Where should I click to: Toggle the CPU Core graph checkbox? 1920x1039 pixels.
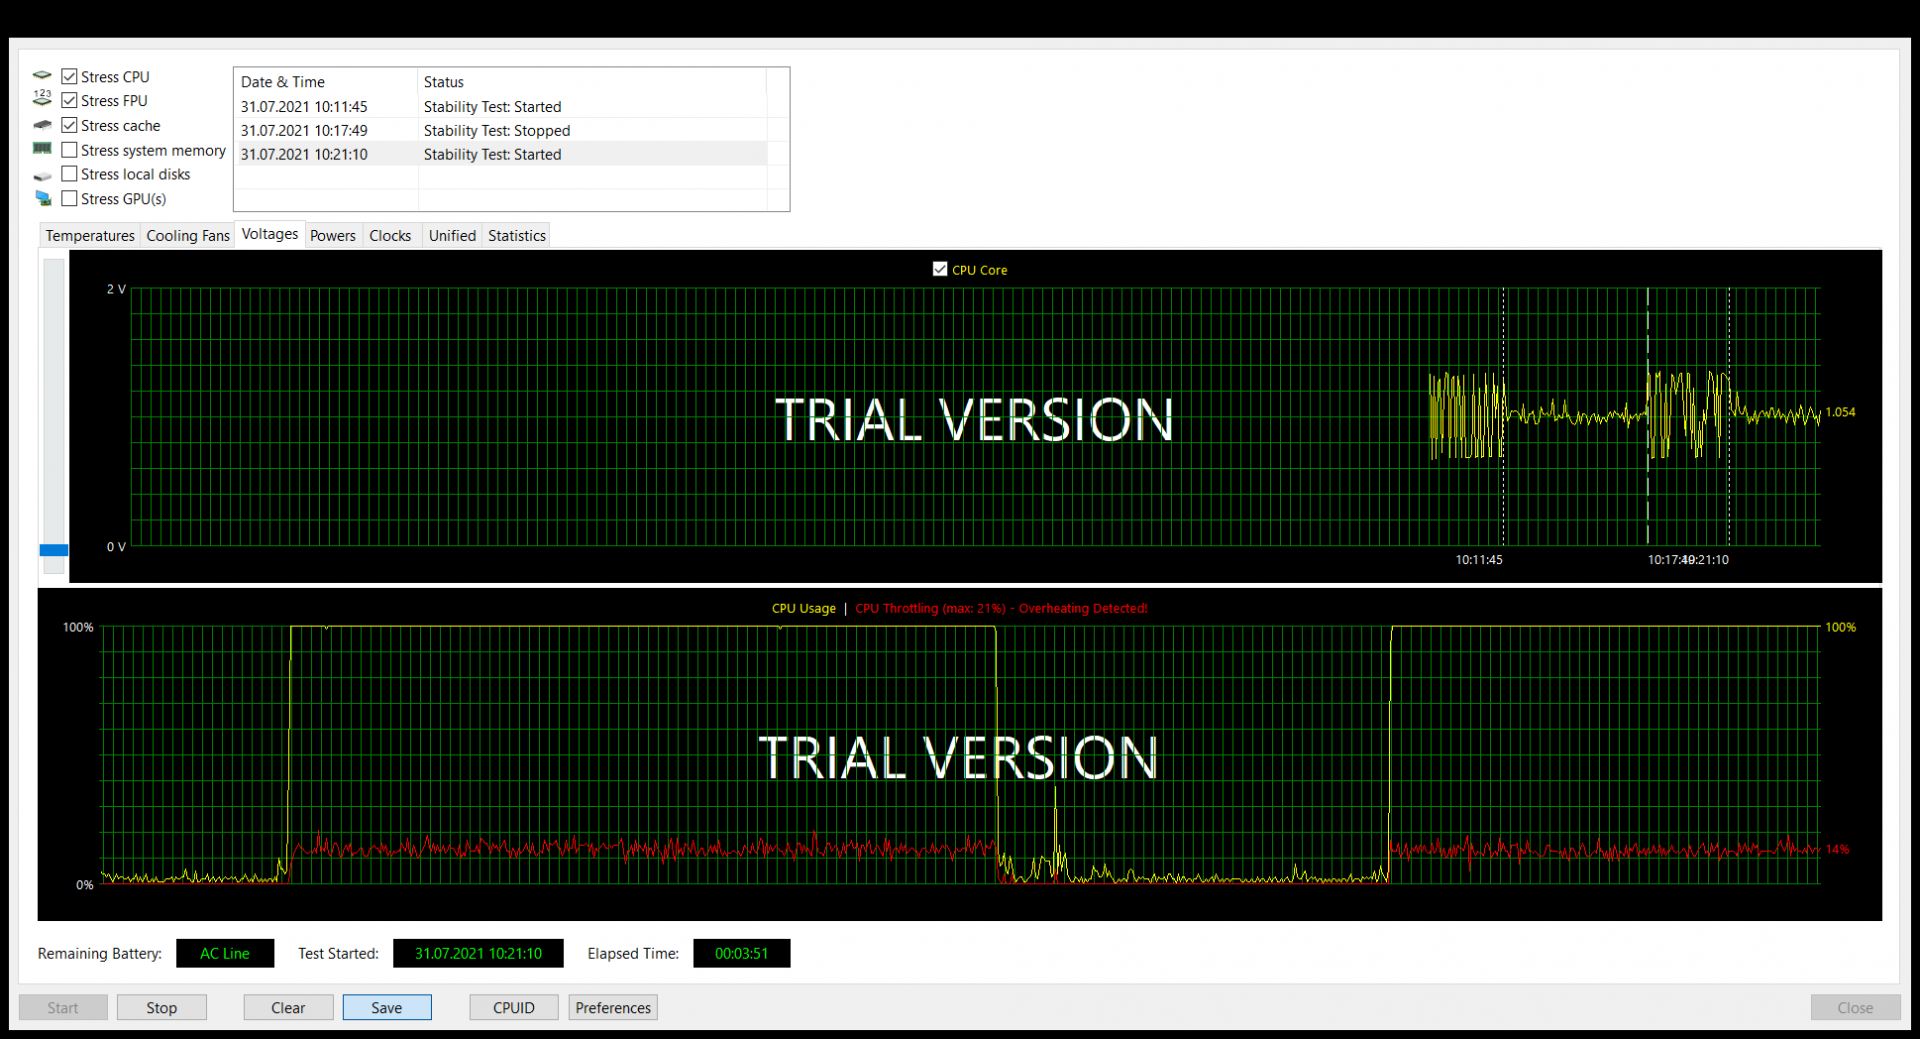tap(939, 269)
